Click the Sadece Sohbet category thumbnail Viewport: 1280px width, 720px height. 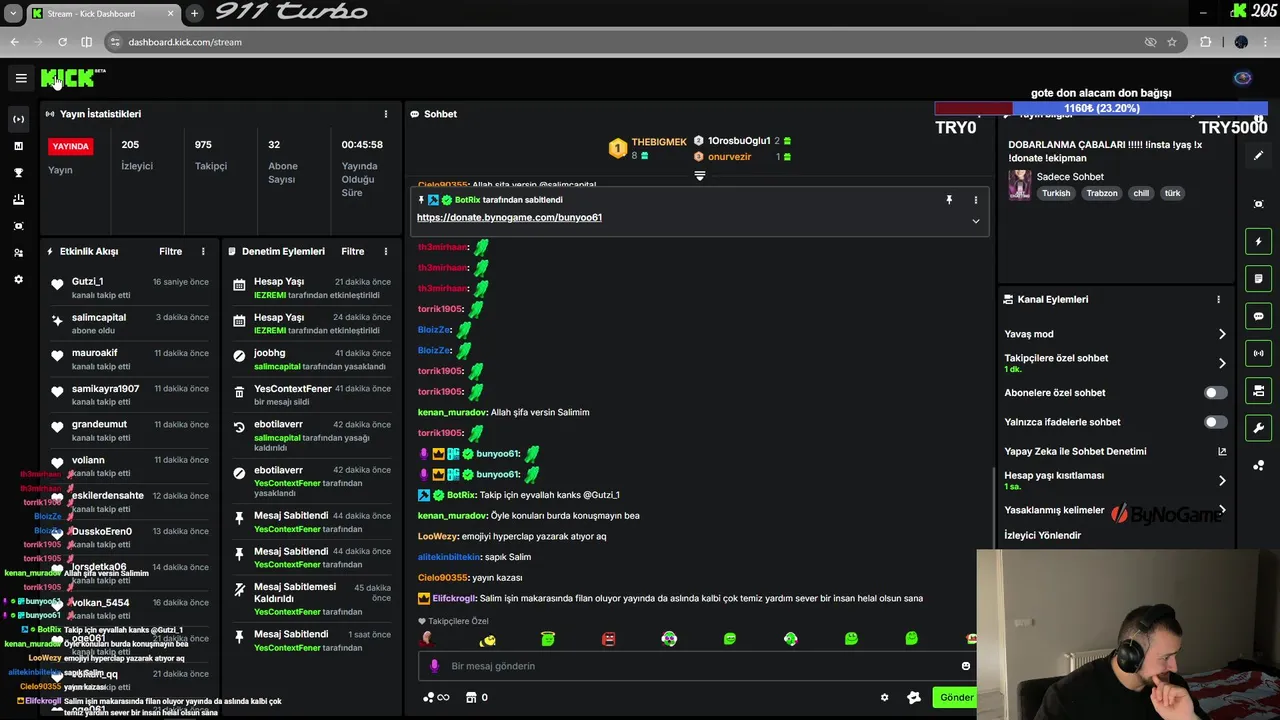[x=1019, y=185]
